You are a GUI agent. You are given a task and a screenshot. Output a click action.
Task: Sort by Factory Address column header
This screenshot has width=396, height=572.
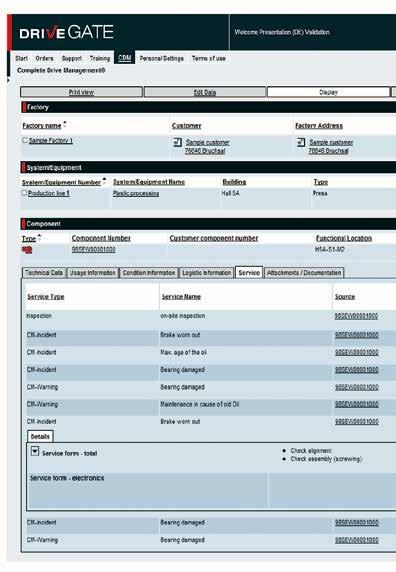pos(319,126)
